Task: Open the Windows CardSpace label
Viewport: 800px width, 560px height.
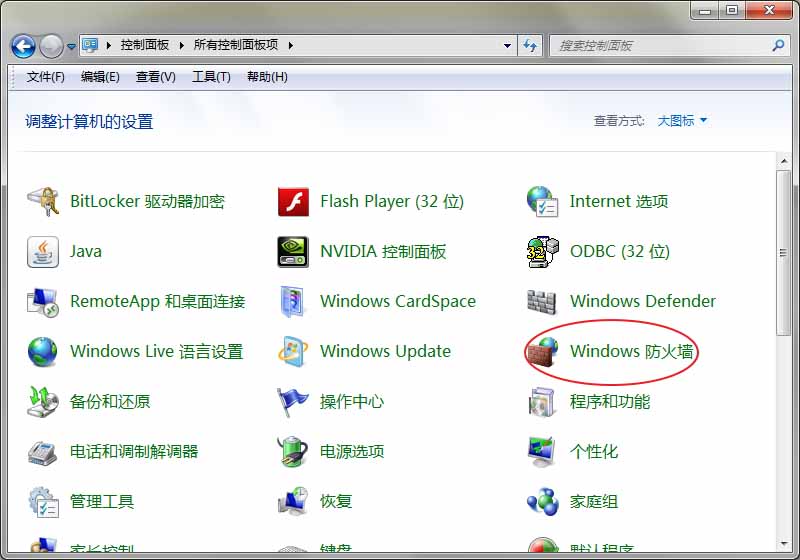Action: (398, 301)
